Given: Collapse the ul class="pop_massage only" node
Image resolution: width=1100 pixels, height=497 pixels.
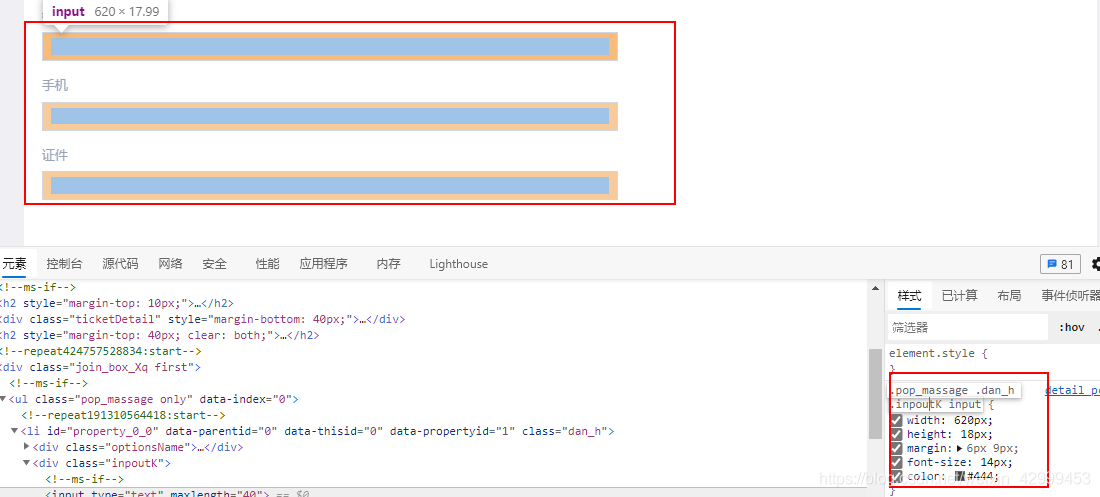Looking at the screenshot, I should click(x=3, y=399).
